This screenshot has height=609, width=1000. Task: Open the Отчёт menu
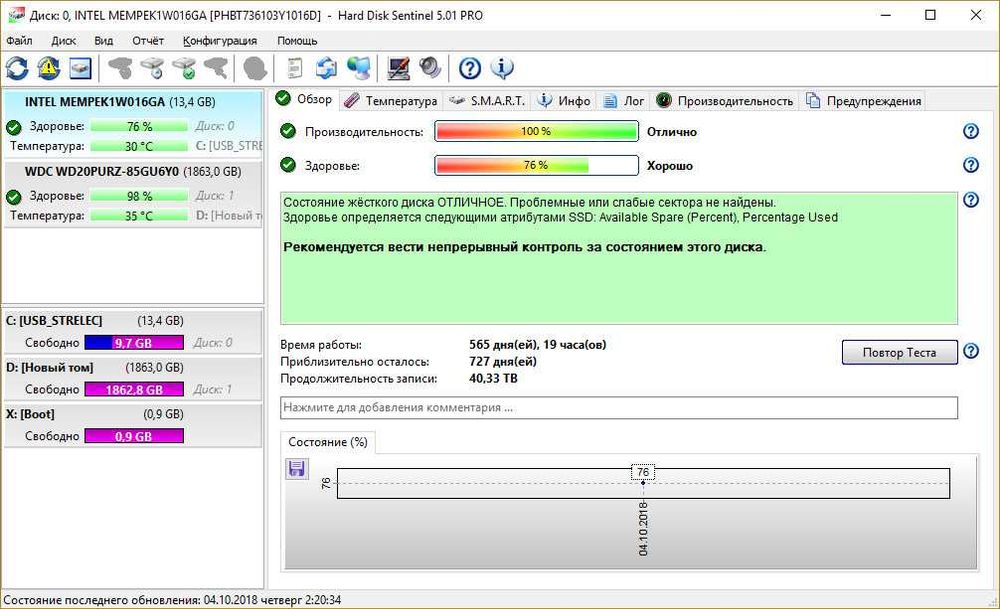[148, 41]
